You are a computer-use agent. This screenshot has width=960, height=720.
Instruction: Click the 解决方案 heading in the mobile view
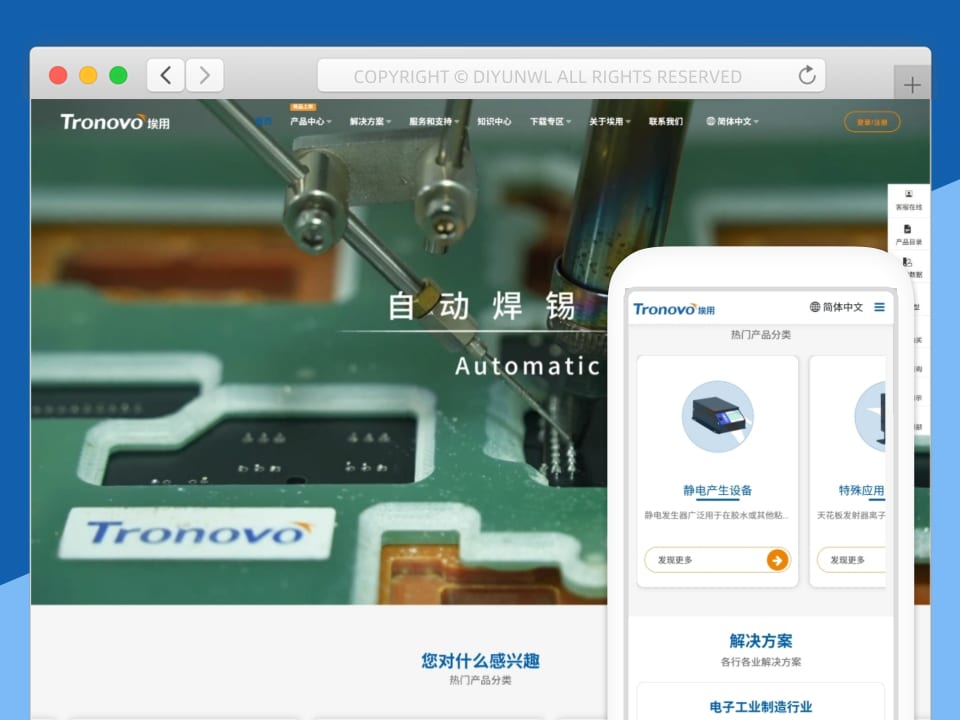pos(760,641)
